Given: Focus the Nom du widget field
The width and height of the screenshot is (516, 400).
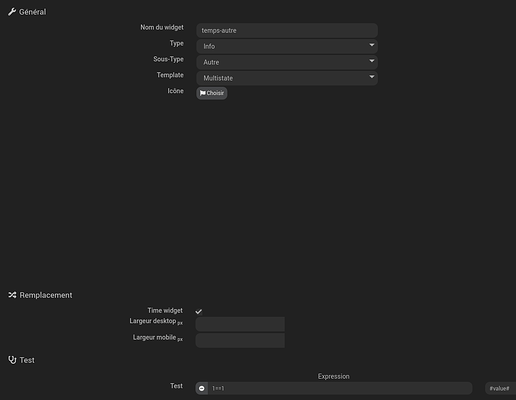Looking at the screenshot, I should coord(287,30).
